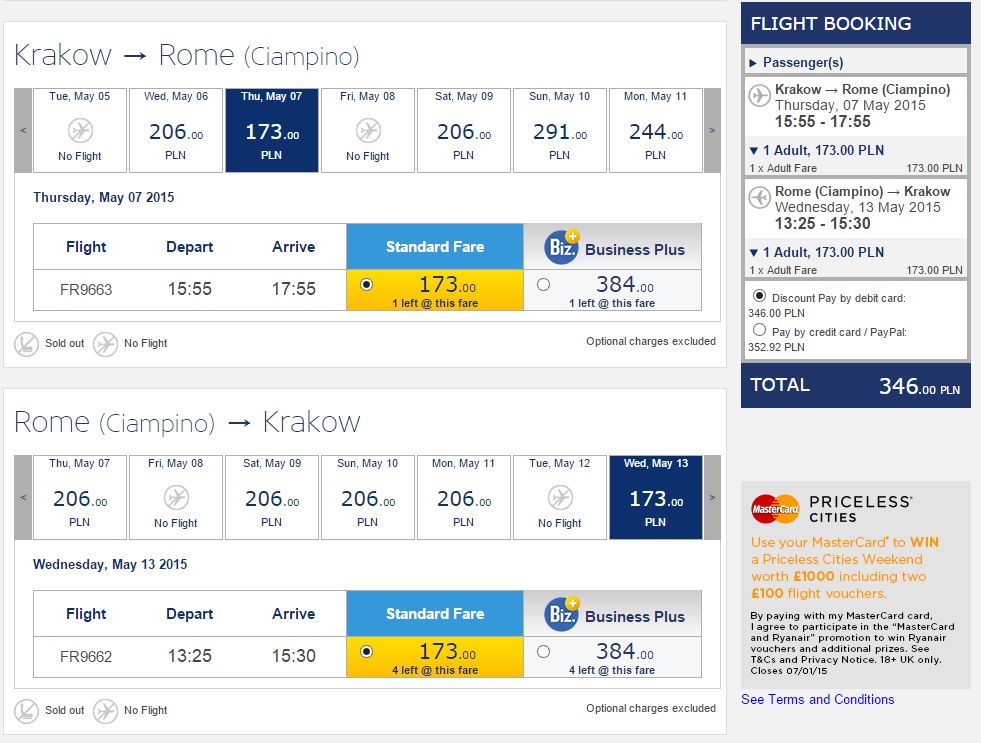Click the MasterCard logo in promotion

pyautogui.click(x=775, y=509)
